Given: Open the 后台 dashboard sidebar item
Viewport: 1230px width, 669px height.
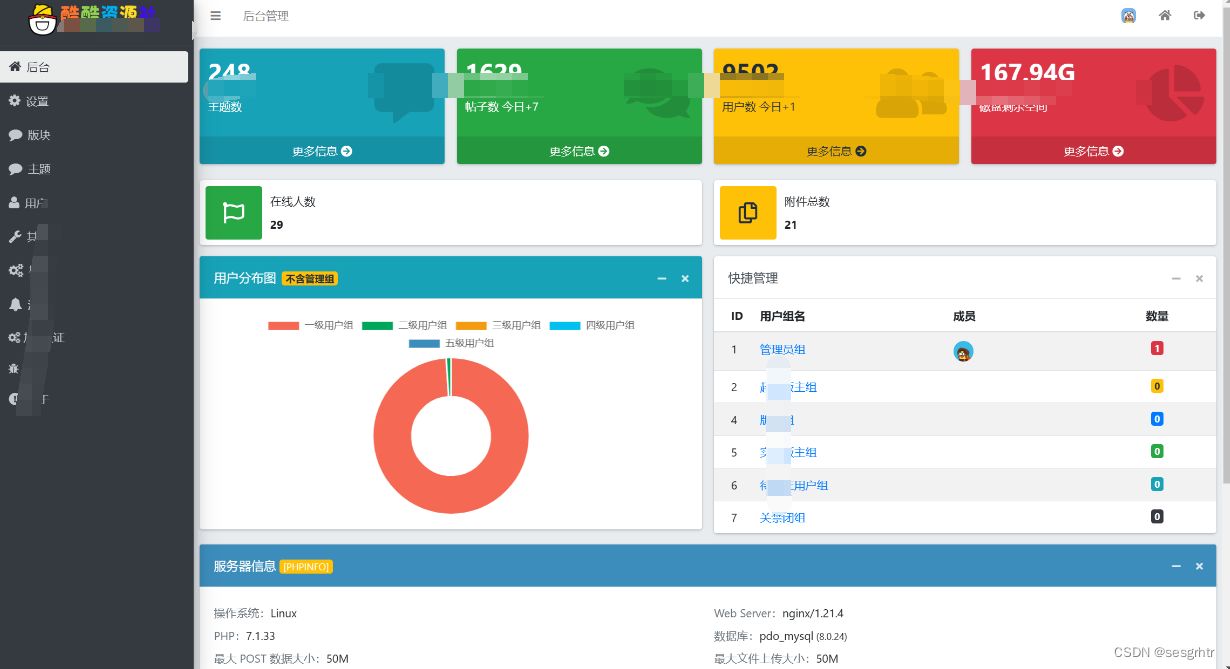Looking at the screenshot, I should coord(94,67).
